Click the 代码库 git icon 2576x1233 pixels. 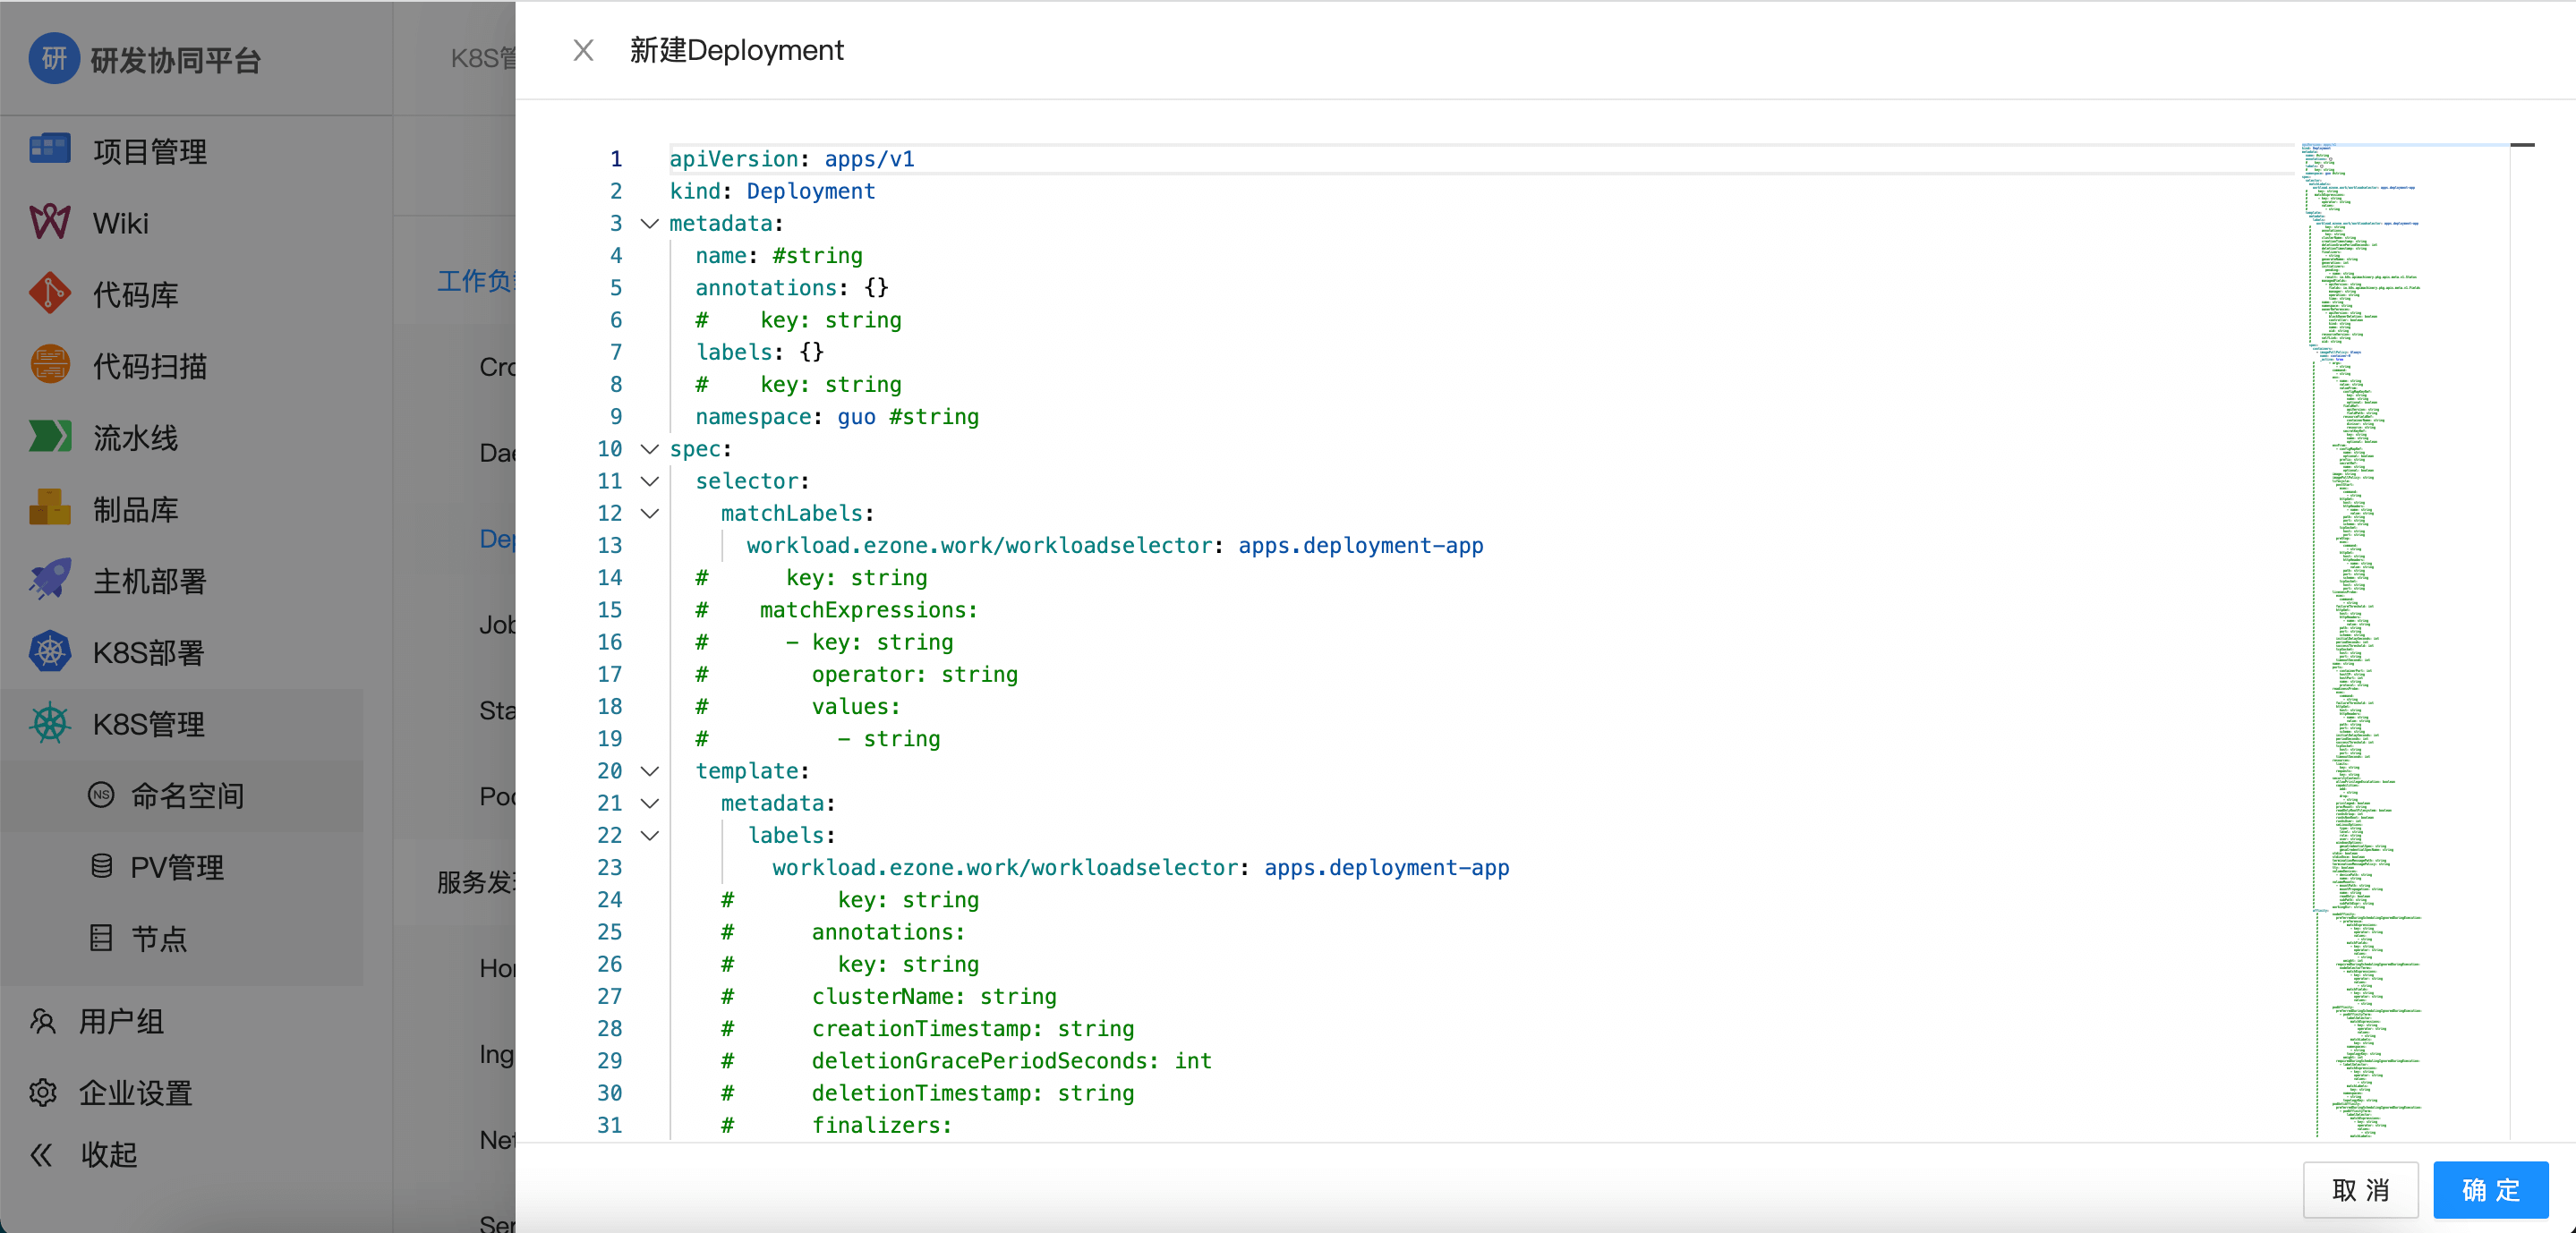pos(49,294)
